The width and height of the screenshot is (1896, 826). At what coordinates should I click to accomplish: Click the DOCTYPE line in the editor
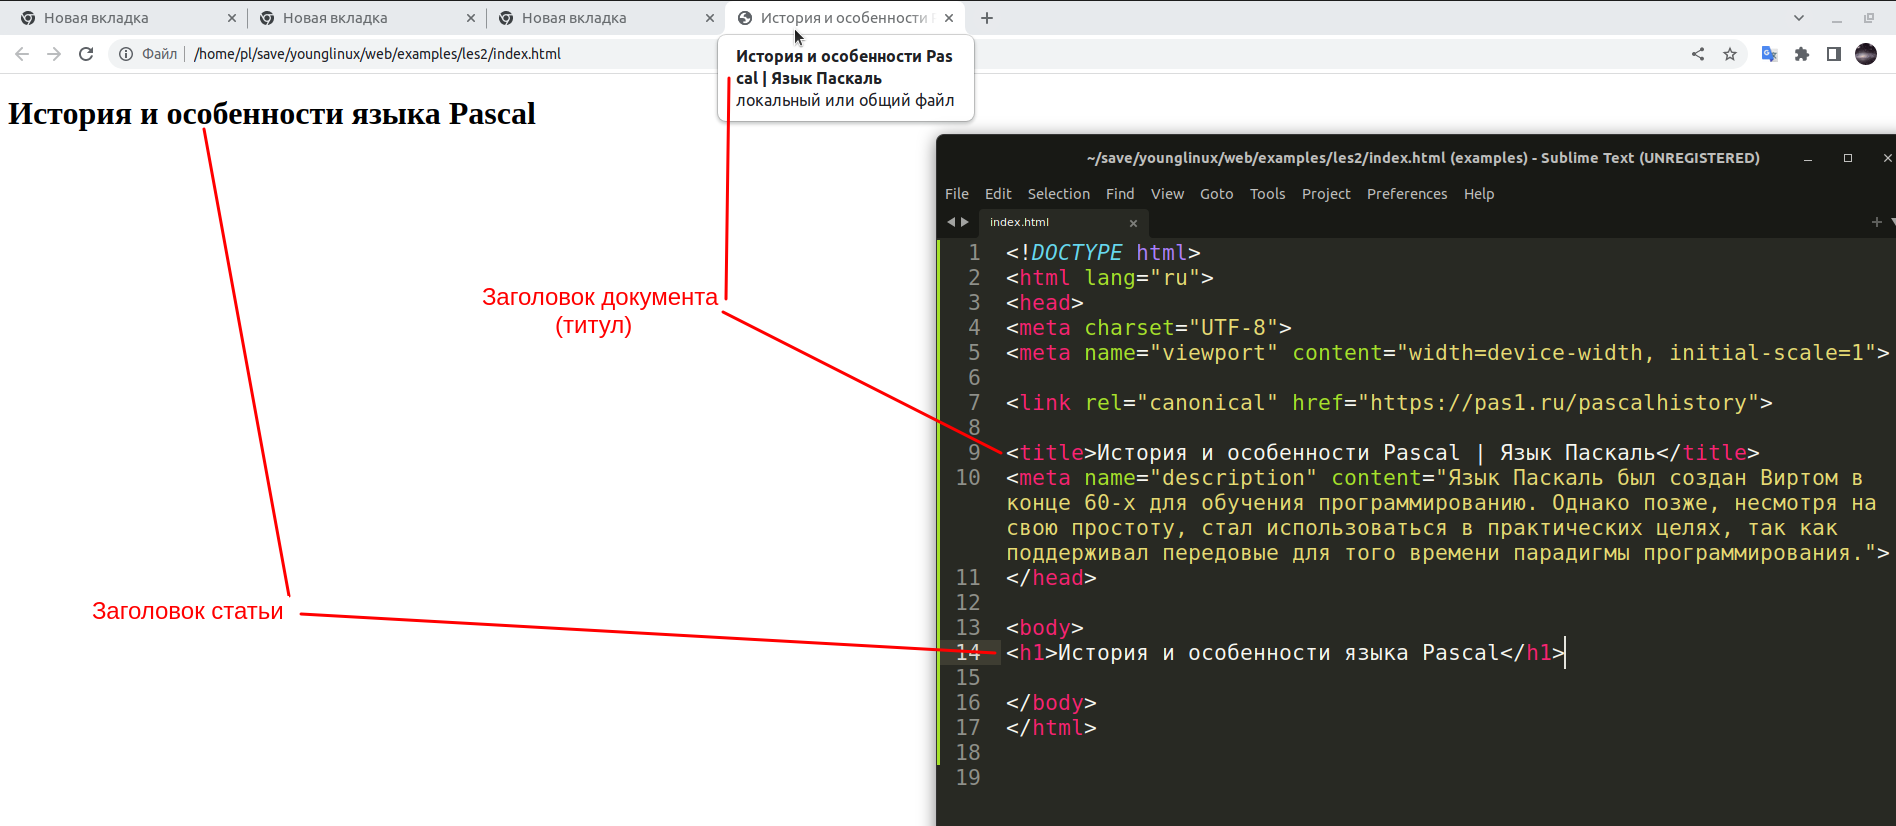pos(1103,253)
